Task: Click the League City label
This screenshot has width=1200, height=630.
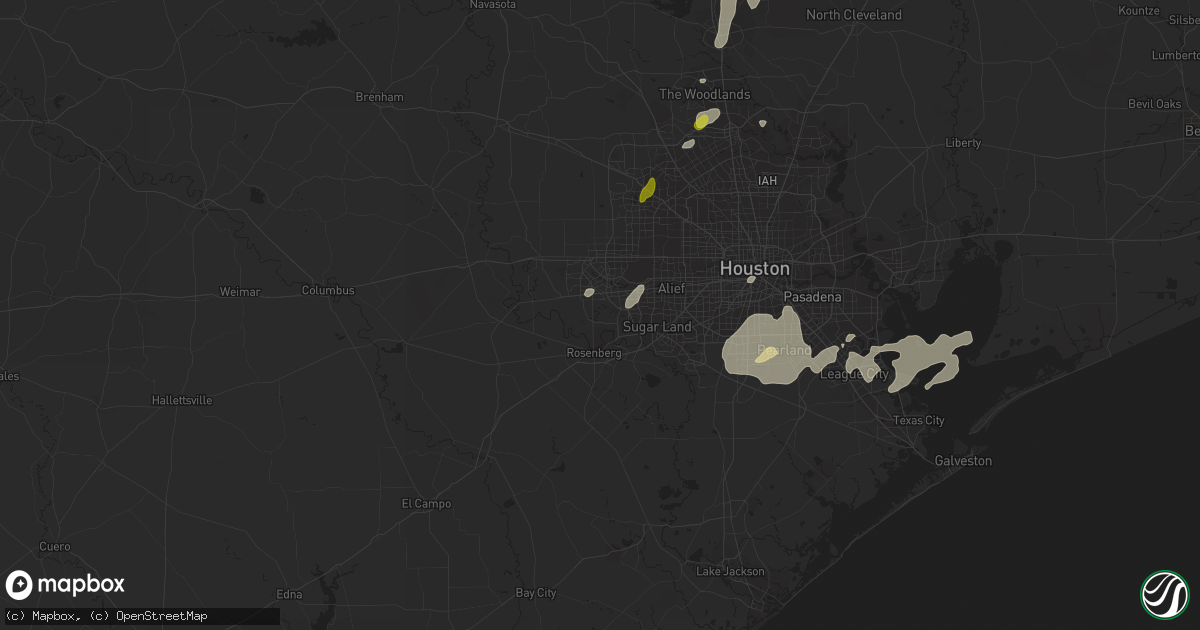Action: 854,374
